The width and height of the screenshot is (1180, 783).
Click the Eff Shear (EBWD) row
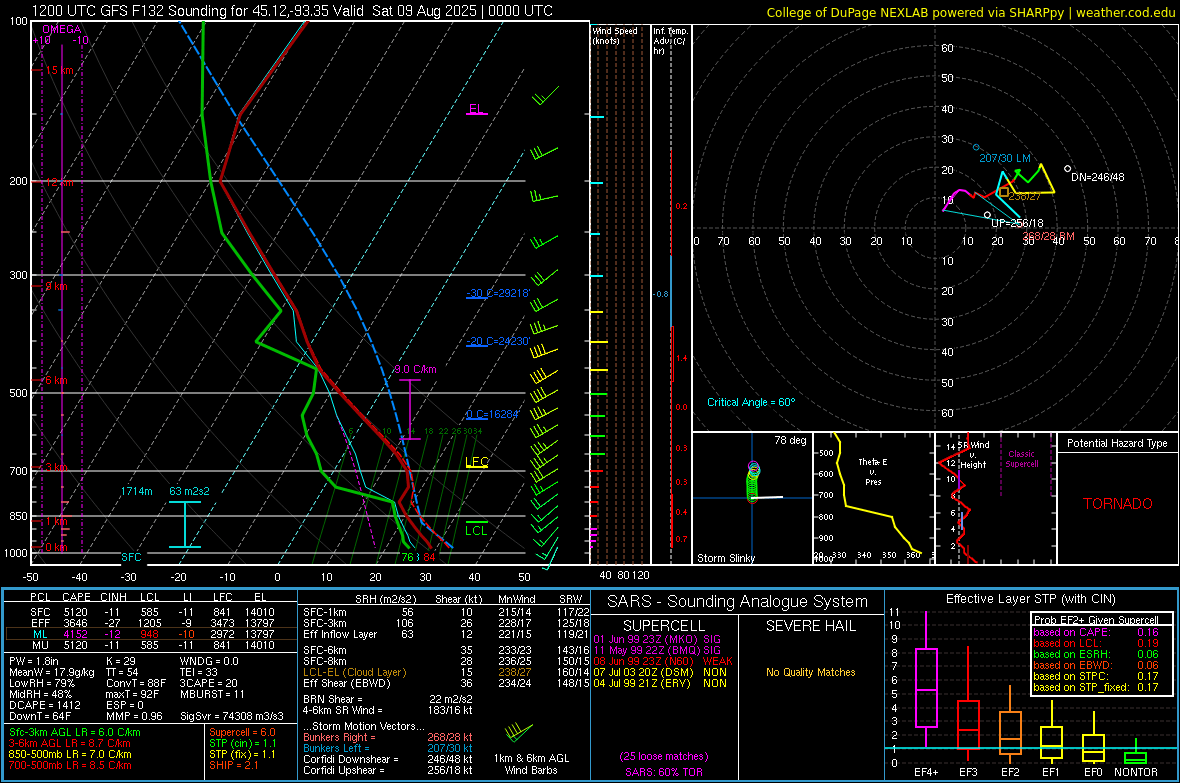coord(446,684)
